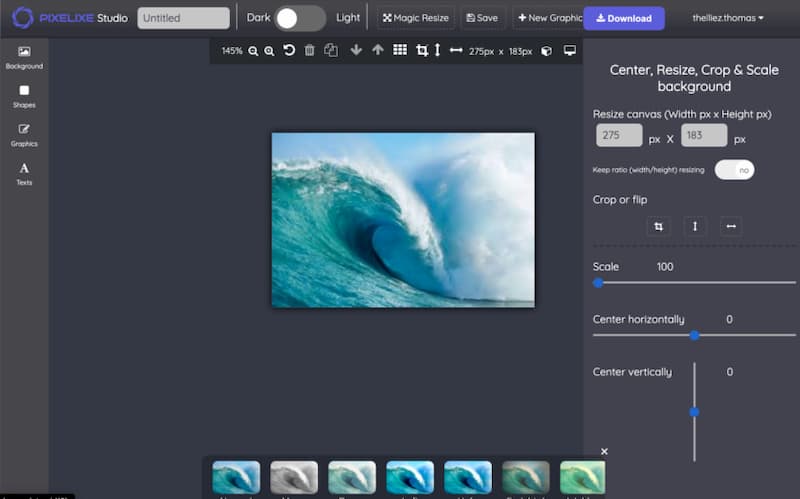Open the Background panel in sidebar
Viewport: 800px width, 499px height.
click(24, 57)
